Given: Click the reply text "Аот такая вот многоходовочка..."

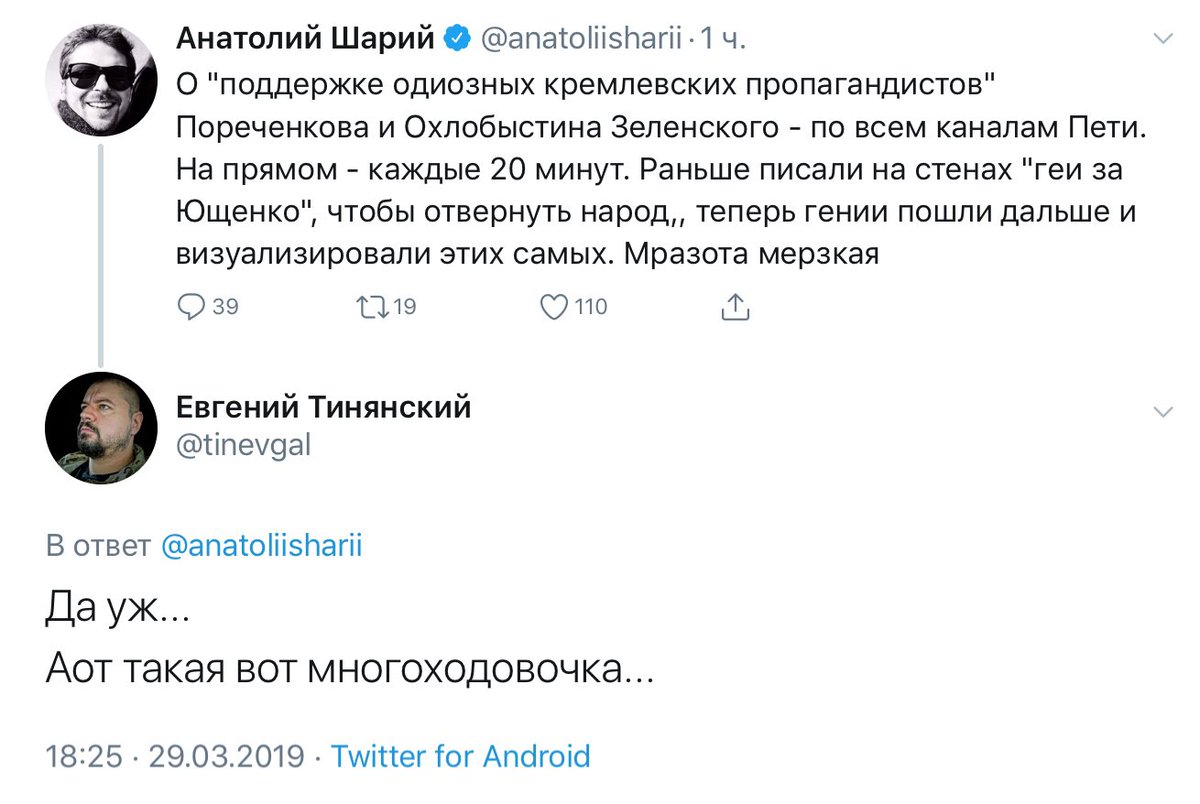Looking at the screenshot, I should tap(350, 668).
